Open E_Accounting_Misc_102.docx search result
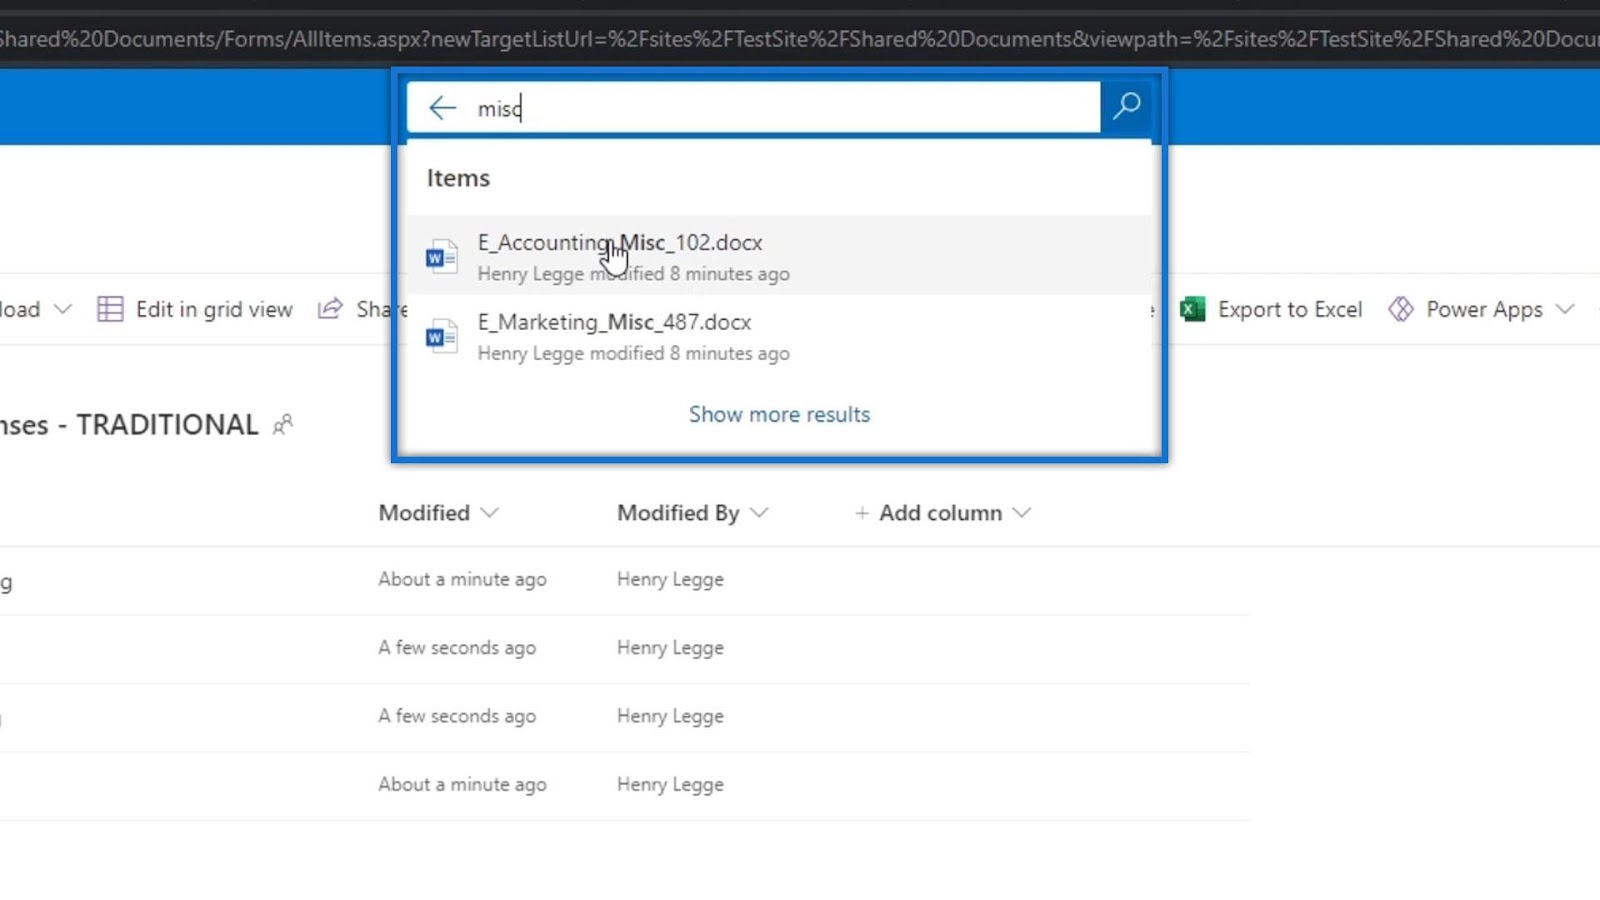Screen dimensions: 1600x900 [x=778, y=256]
